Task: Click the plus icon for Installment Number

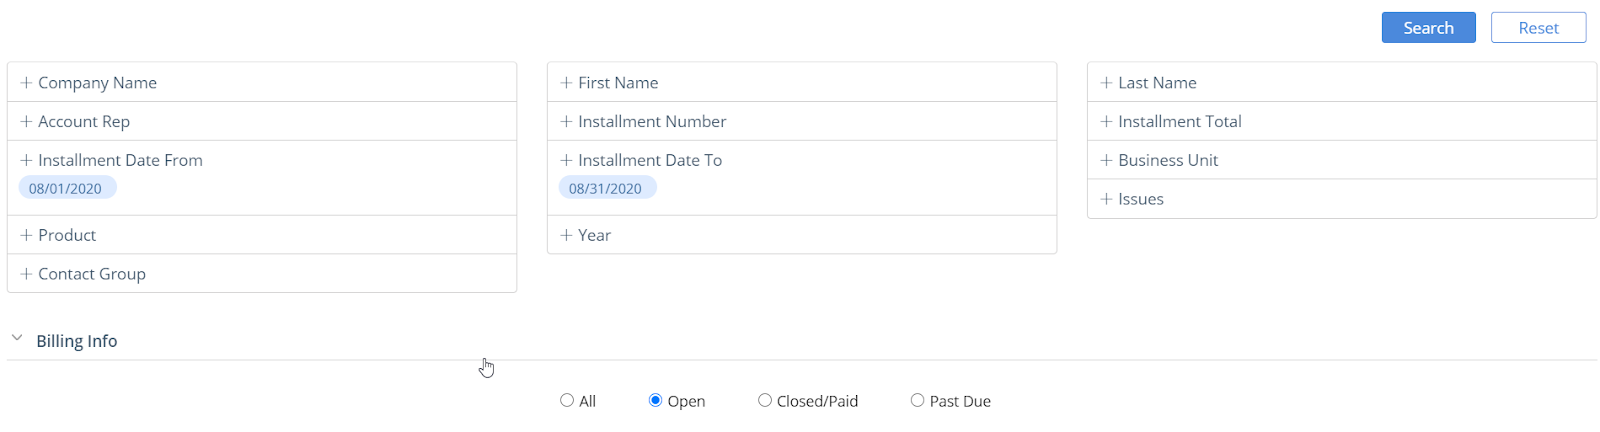Action: [566, 122]
